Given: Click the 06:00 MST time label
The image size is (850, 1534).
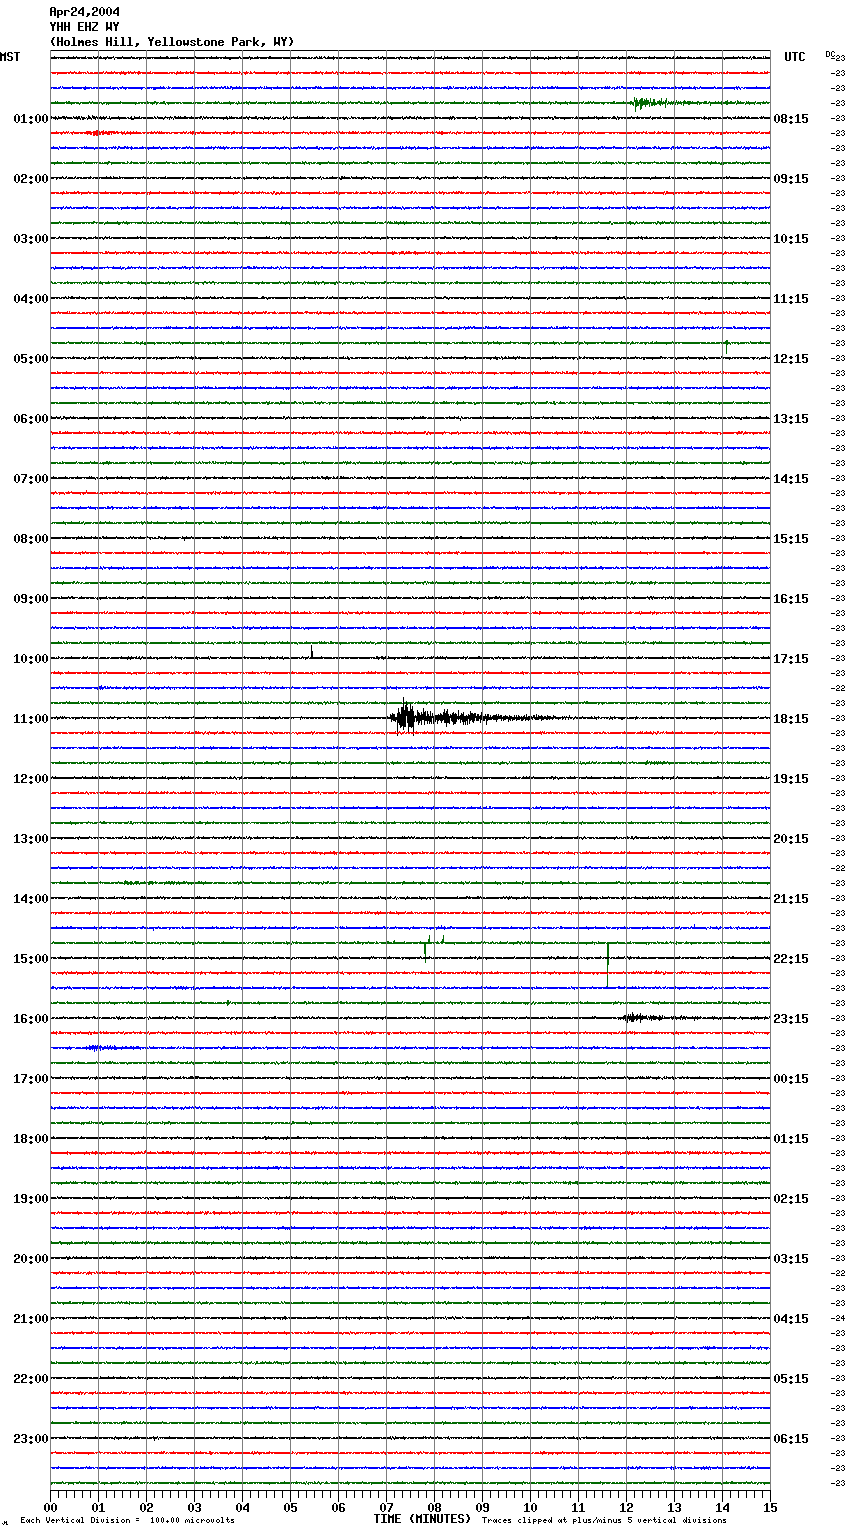Looking at the screenshot, I should [31, 419].
